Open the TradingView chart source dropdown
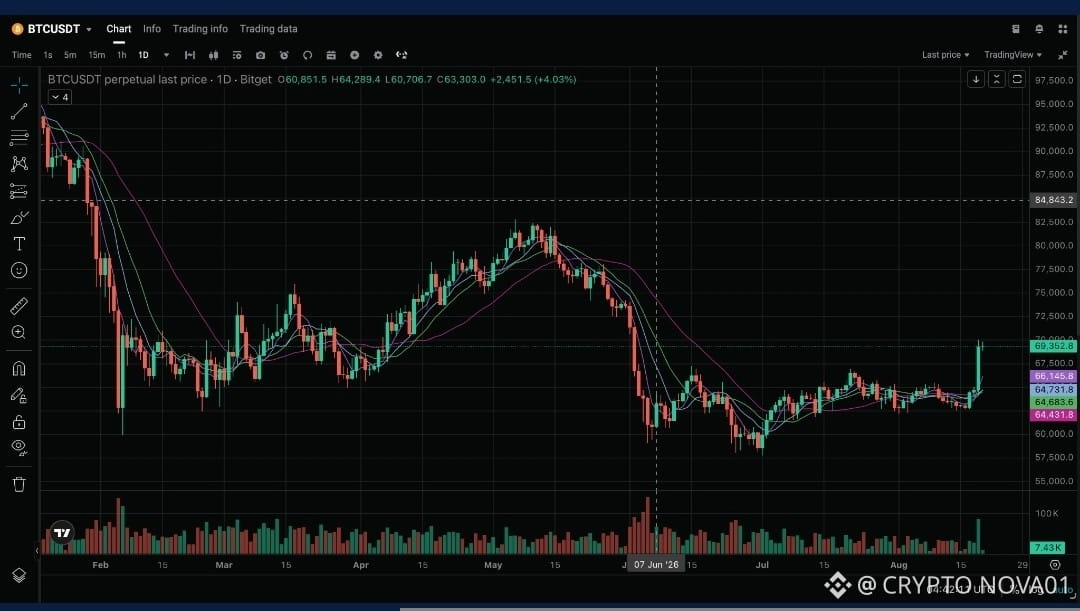Screen dimensions: 1080x611 (1012, 55)
